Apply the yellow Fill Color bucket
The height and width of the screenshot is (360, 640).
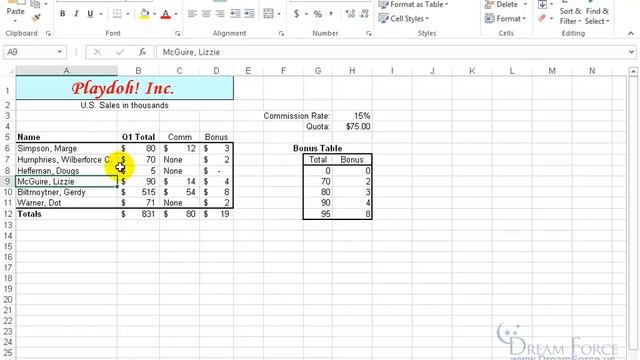pos(144,14)
